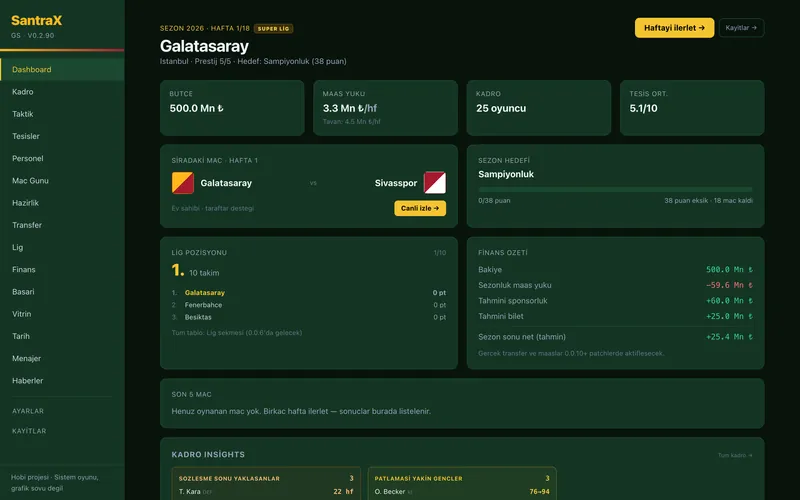Select Lig in the sidebar

(x=62, y=247)
